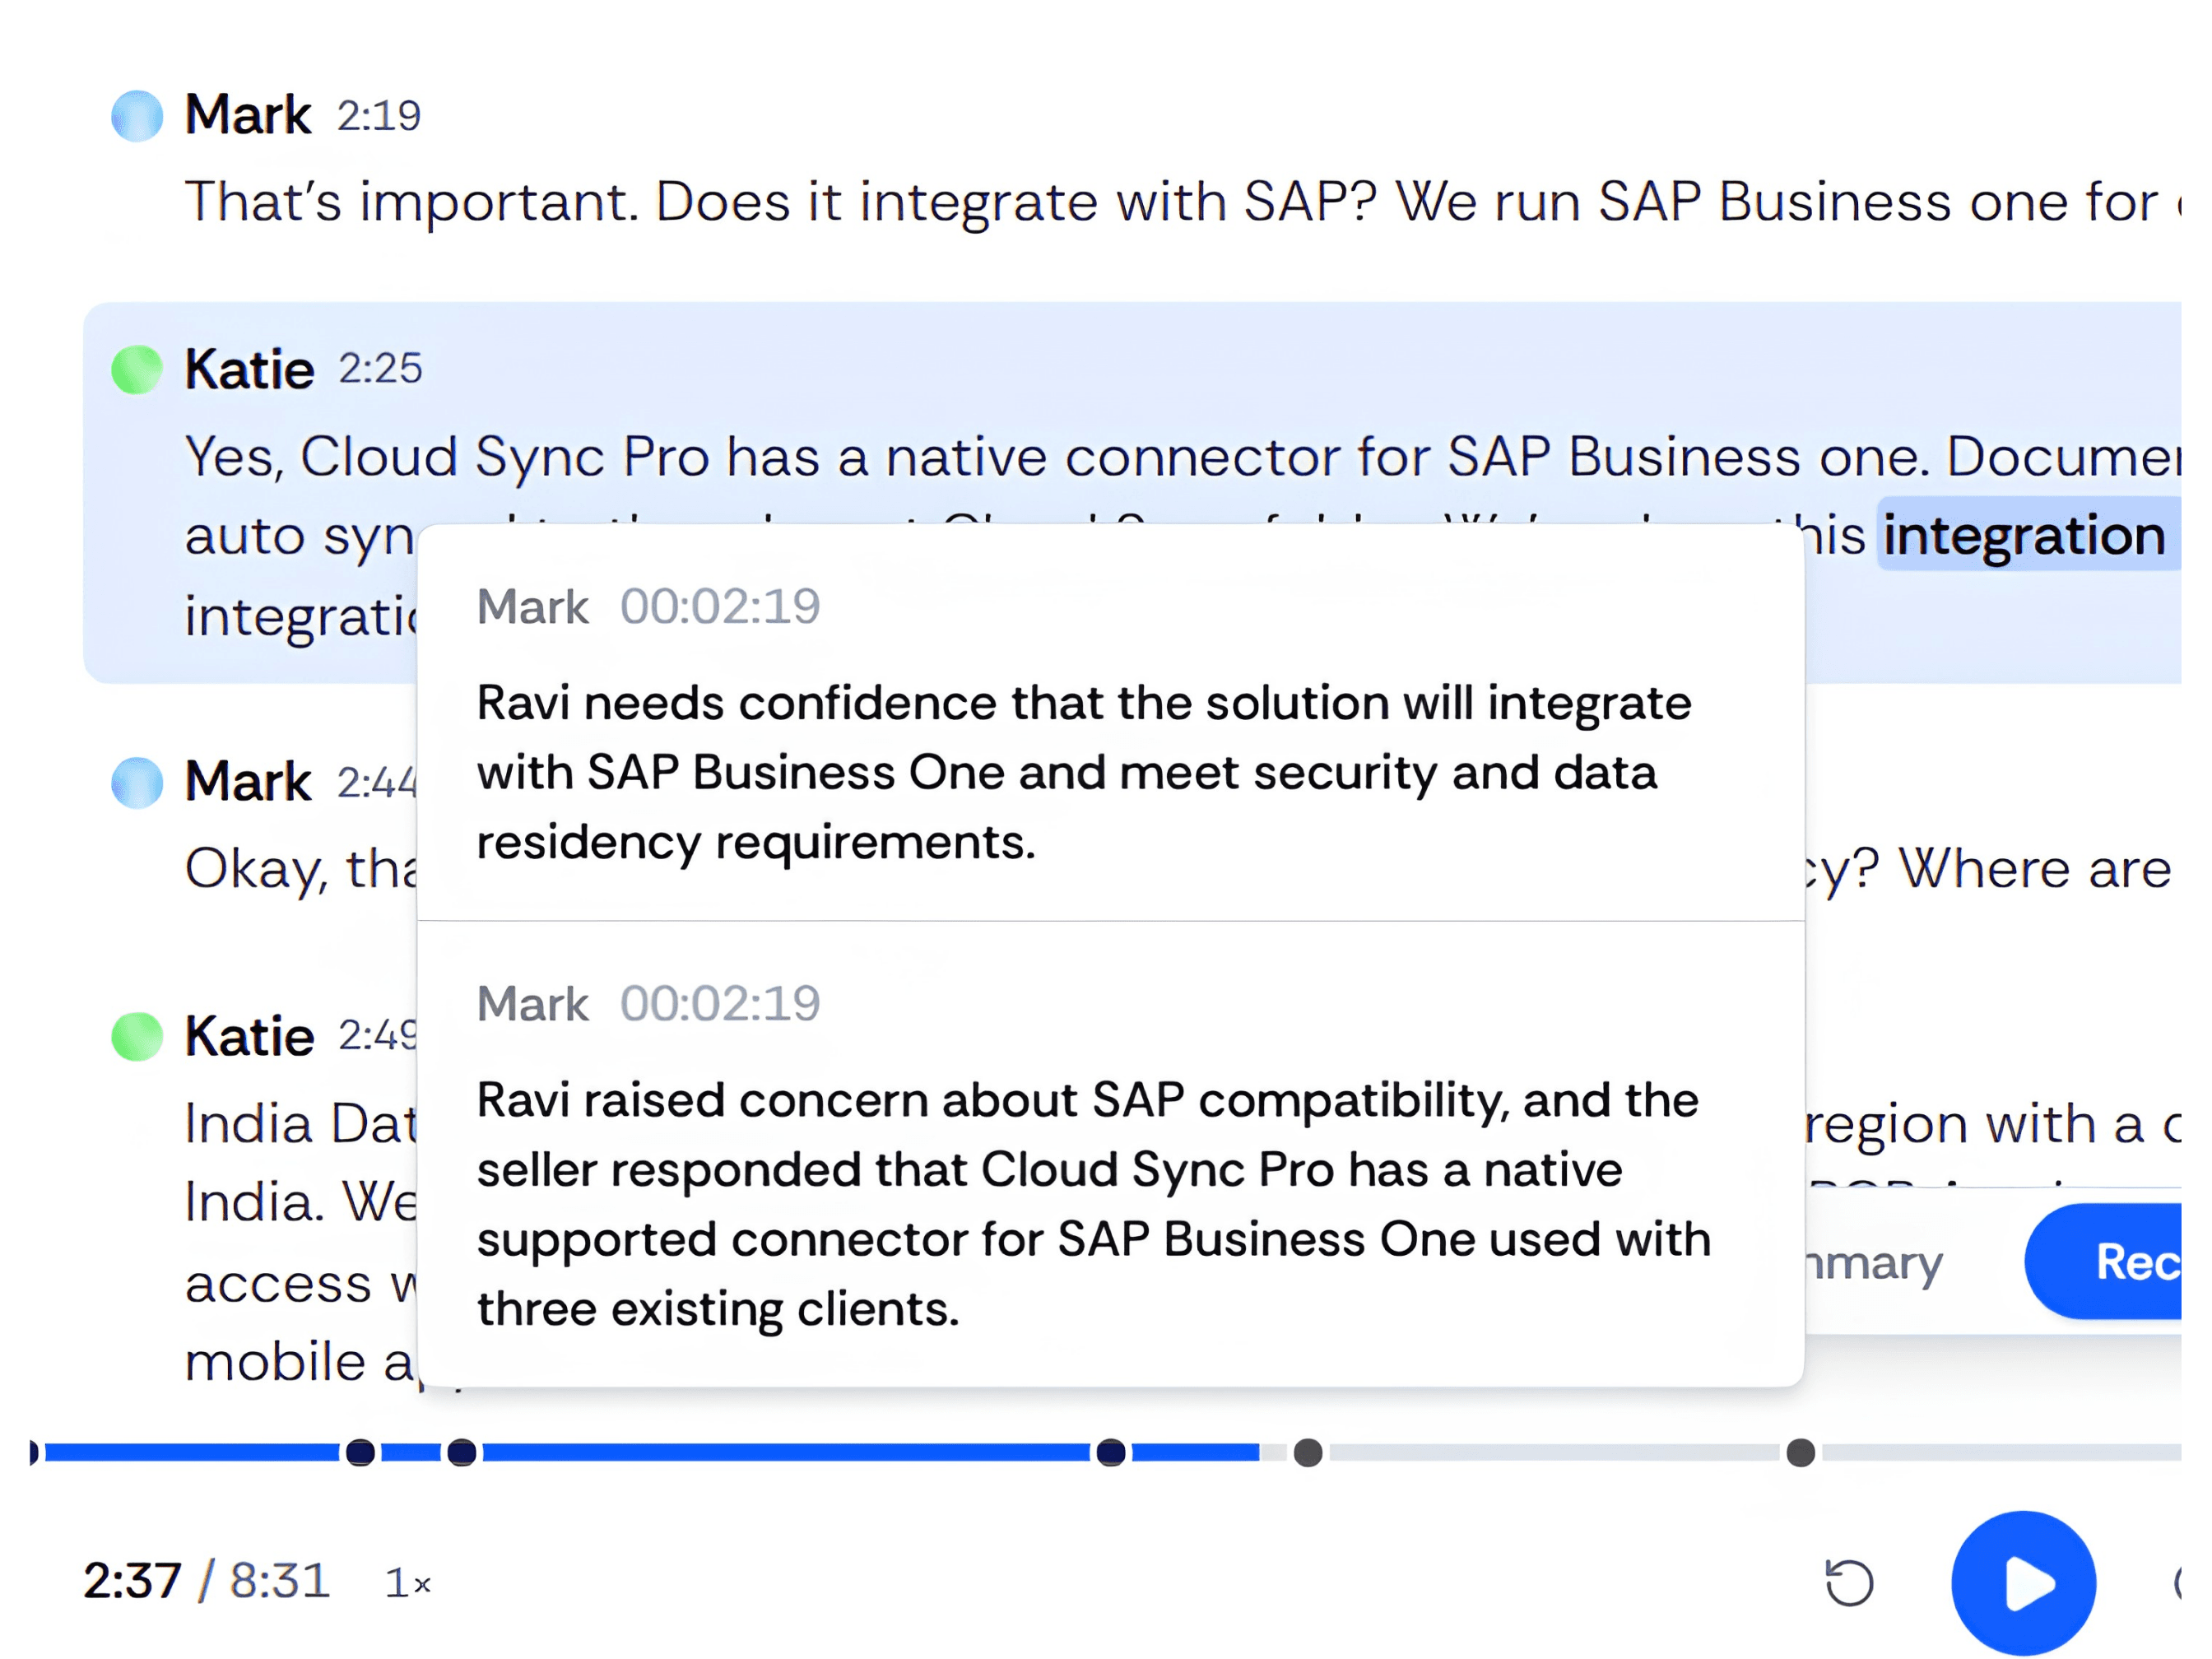The height and width of the screenshot is (1659, 2212).
Task: Select the second dark timeline marker dot
Action: [461, 1452]
